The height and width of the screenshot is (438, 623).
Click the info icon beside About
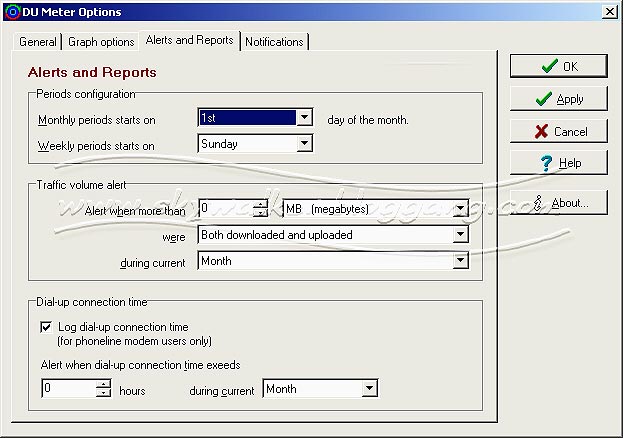coord(538,203)
